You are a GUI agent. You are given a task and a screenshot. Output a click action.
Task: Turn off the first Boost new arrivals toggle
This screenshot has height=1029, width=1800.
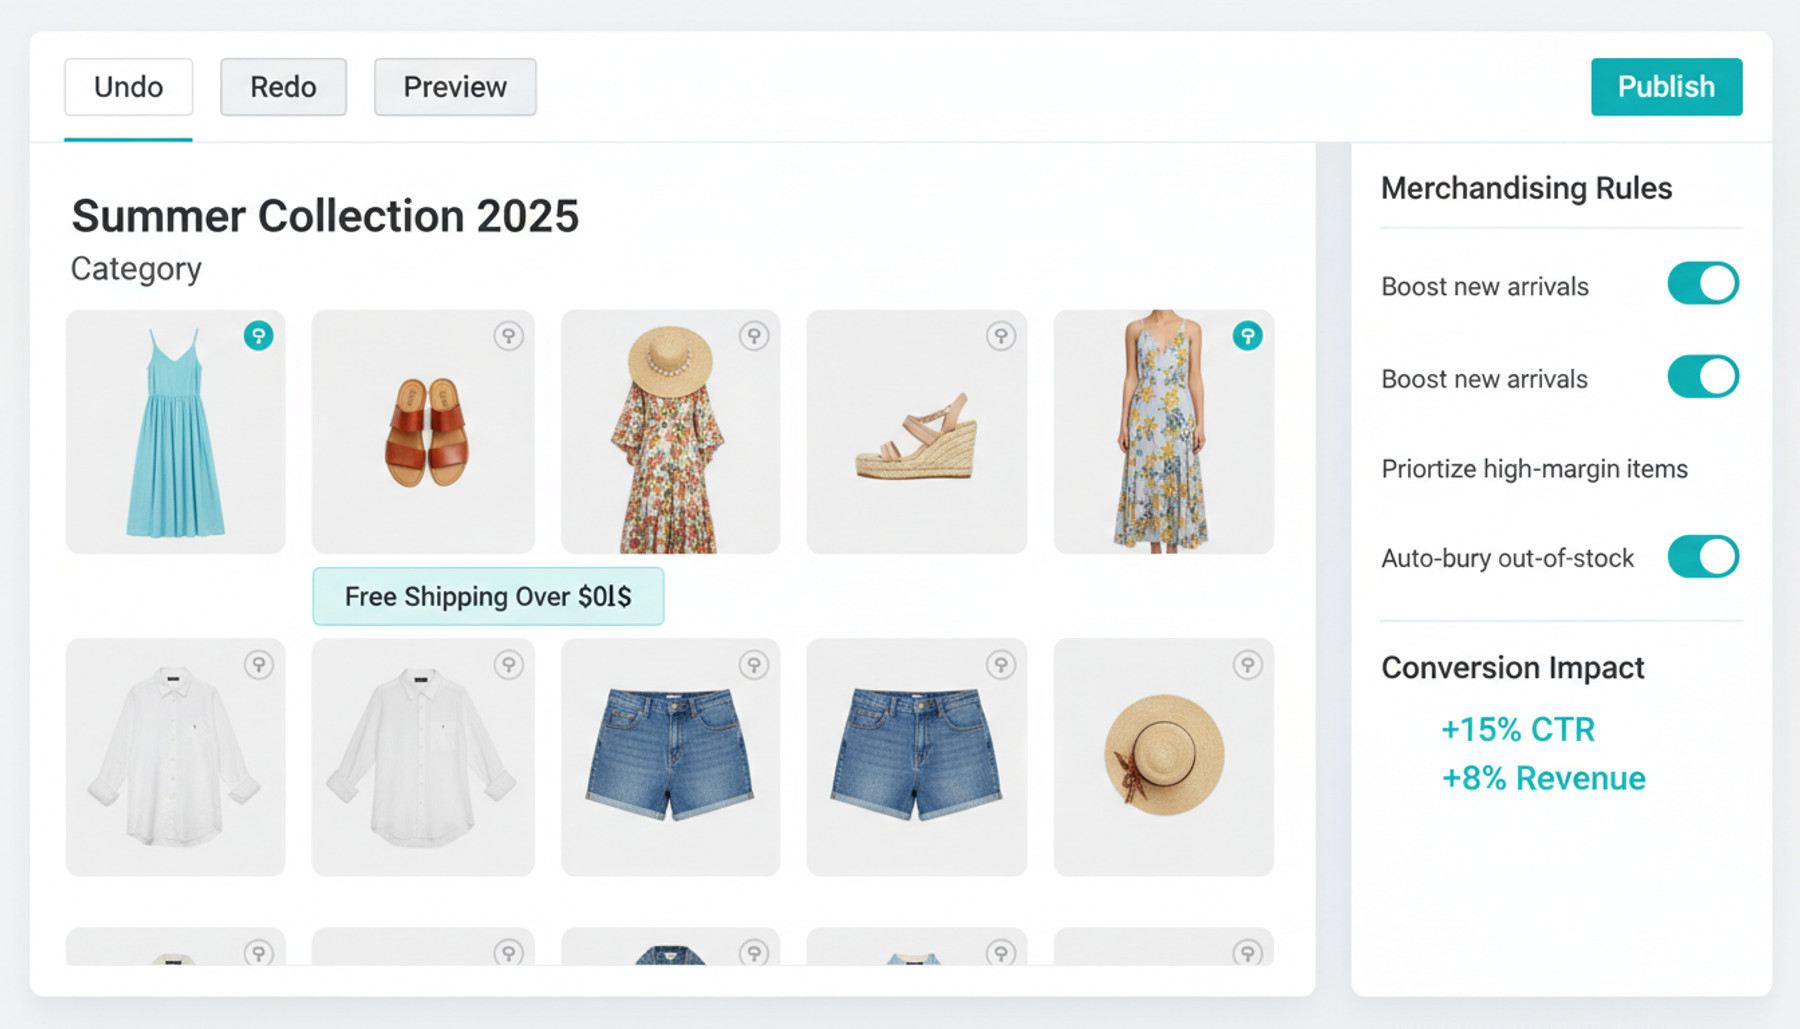1703,284
